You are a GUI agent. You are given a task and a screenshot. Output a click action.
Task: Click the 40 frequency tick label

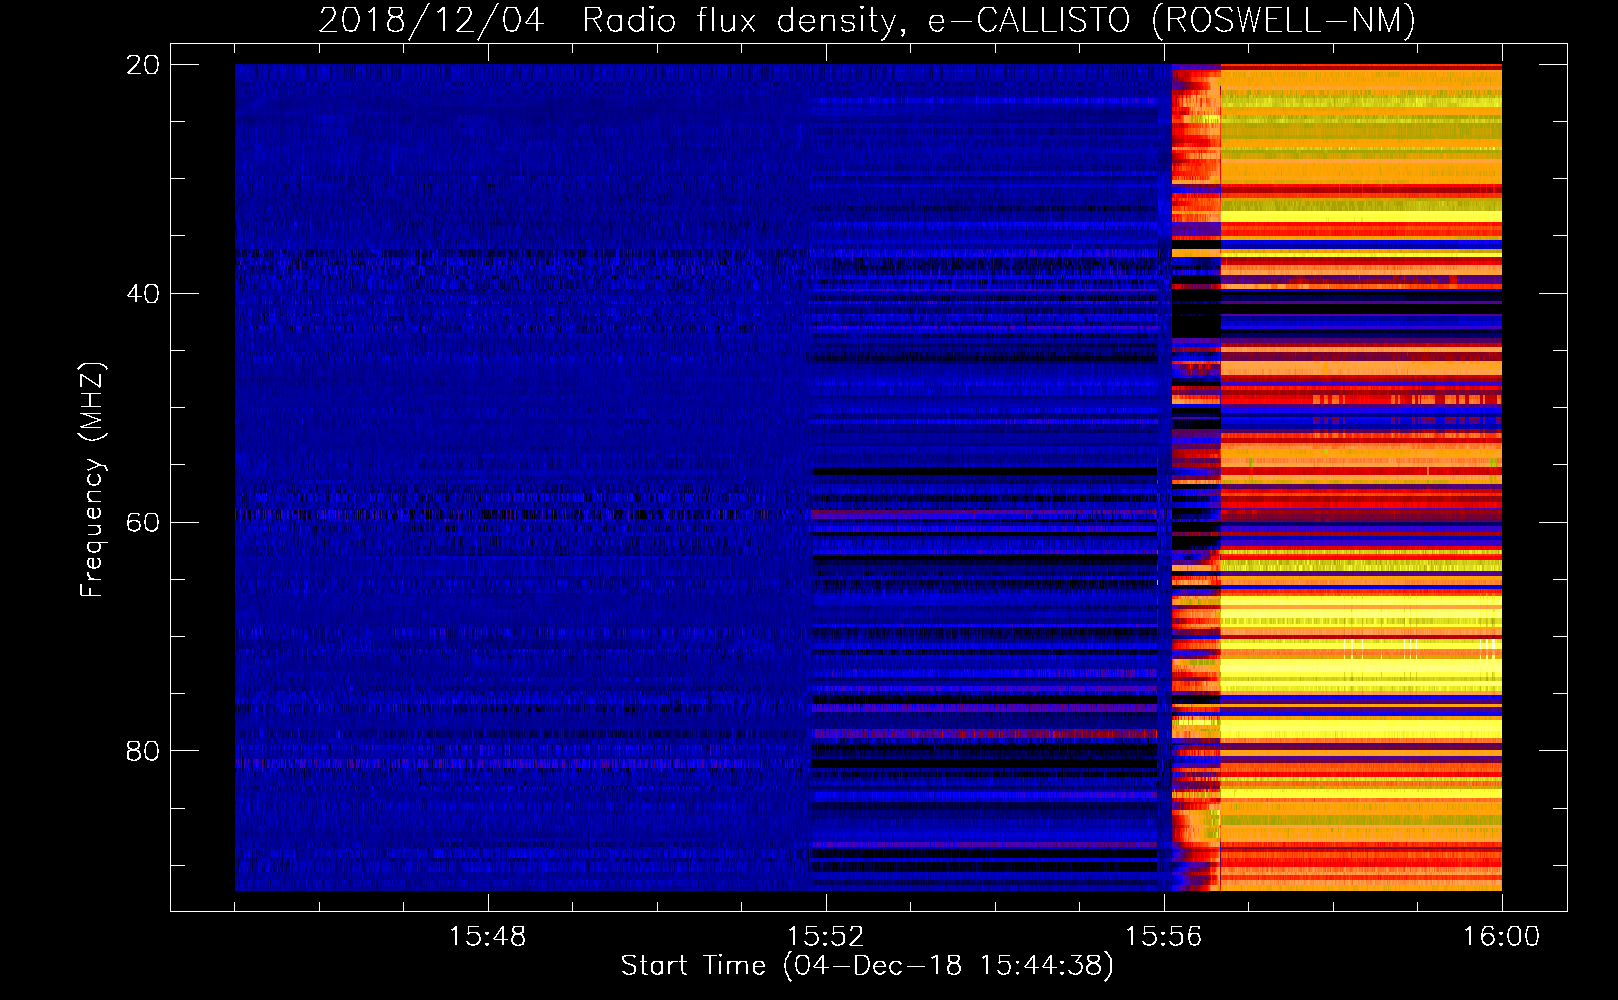(x=143, y=294)
